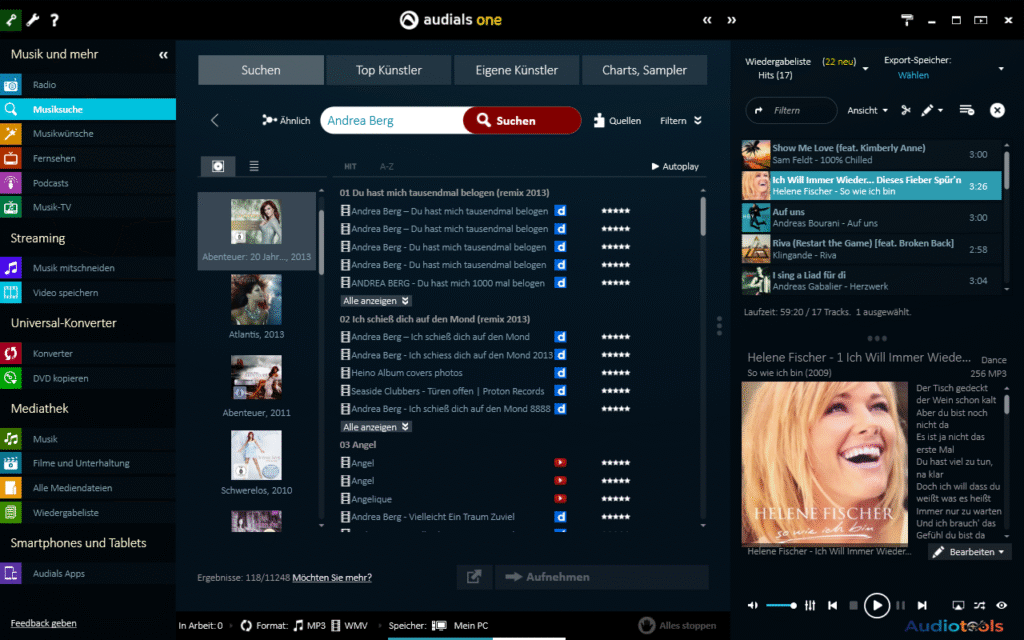
Task: Click the Helene Fischer album cover
Action: coord(824,460)
